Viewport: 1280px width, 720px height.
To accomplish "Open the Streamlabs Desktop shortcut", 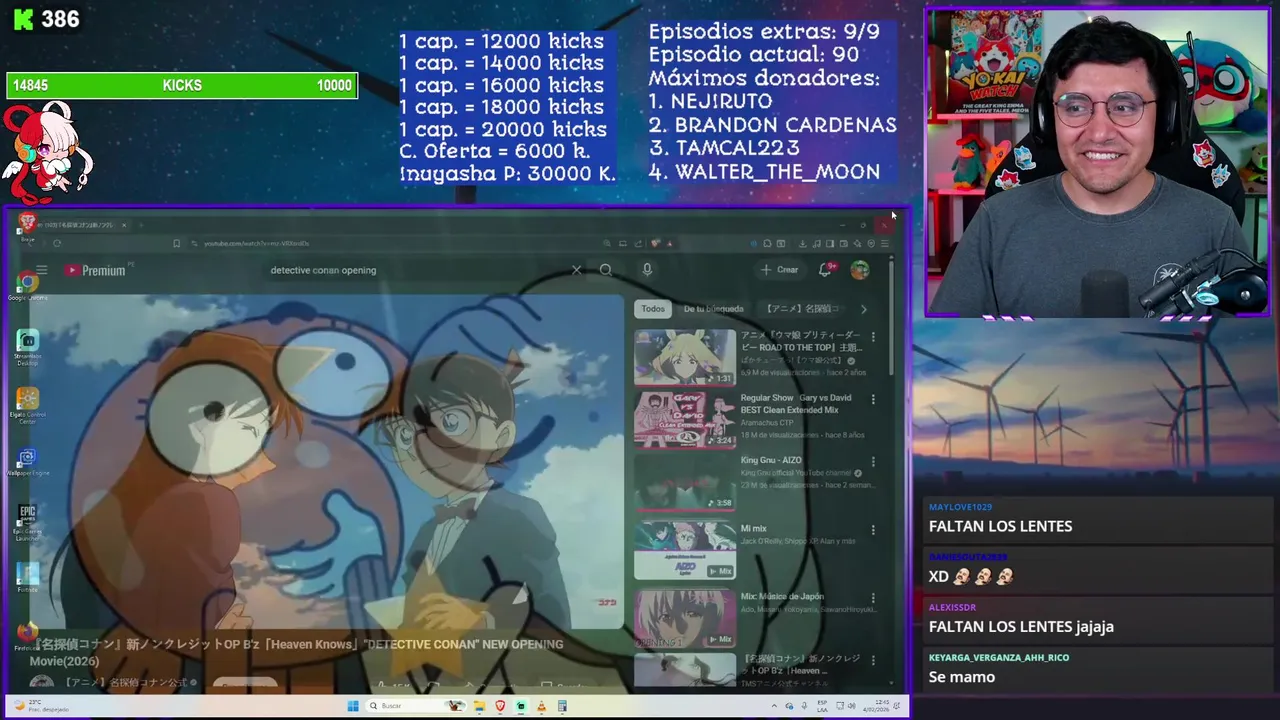I will click(27, 346).
